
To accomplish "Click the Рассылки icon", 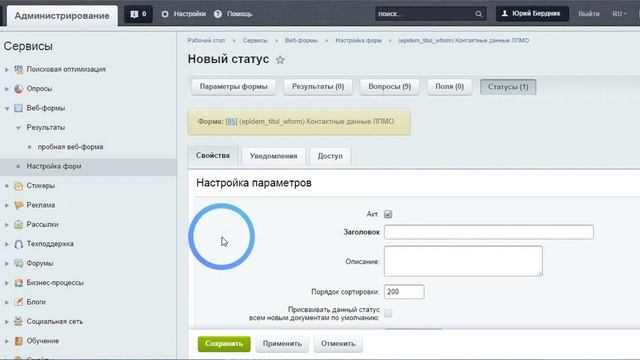I will click(18, 224).
